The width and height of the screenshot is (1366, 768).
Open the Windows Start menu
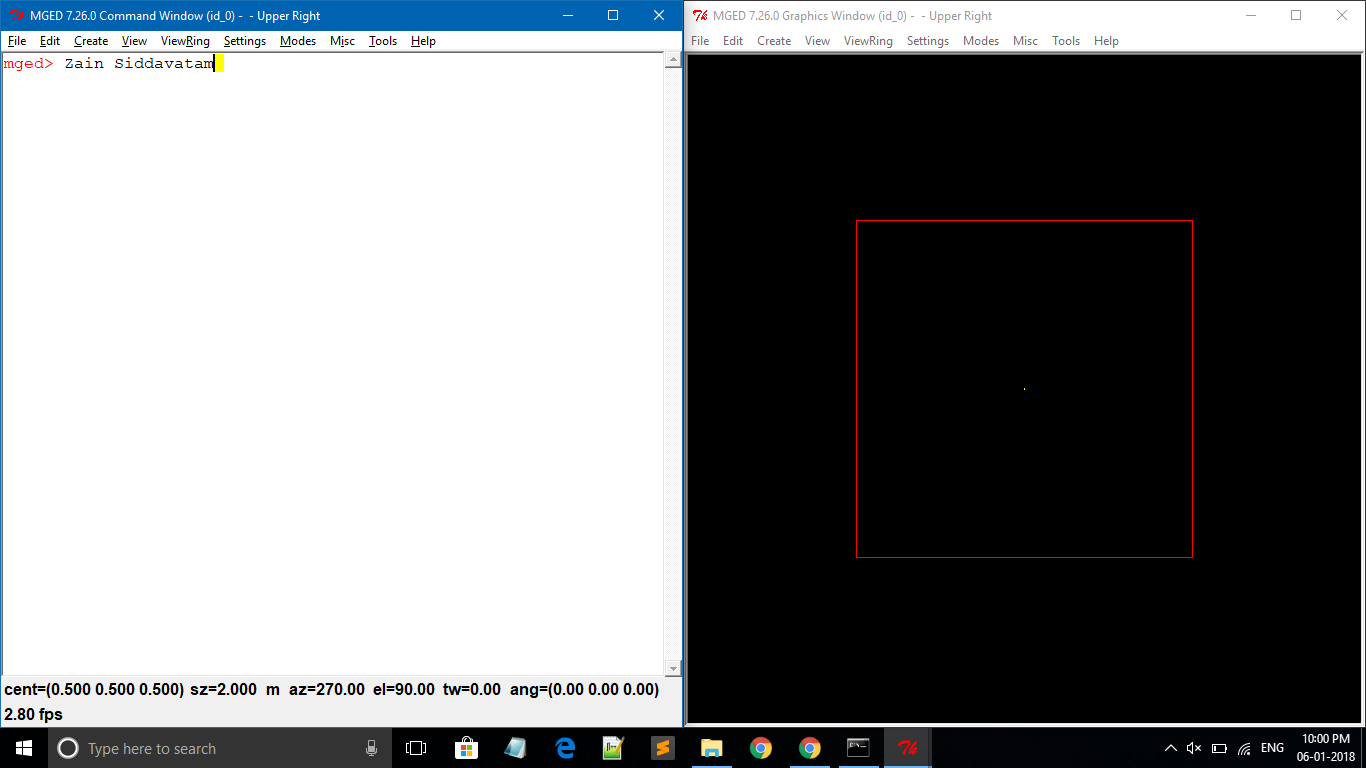24,748
